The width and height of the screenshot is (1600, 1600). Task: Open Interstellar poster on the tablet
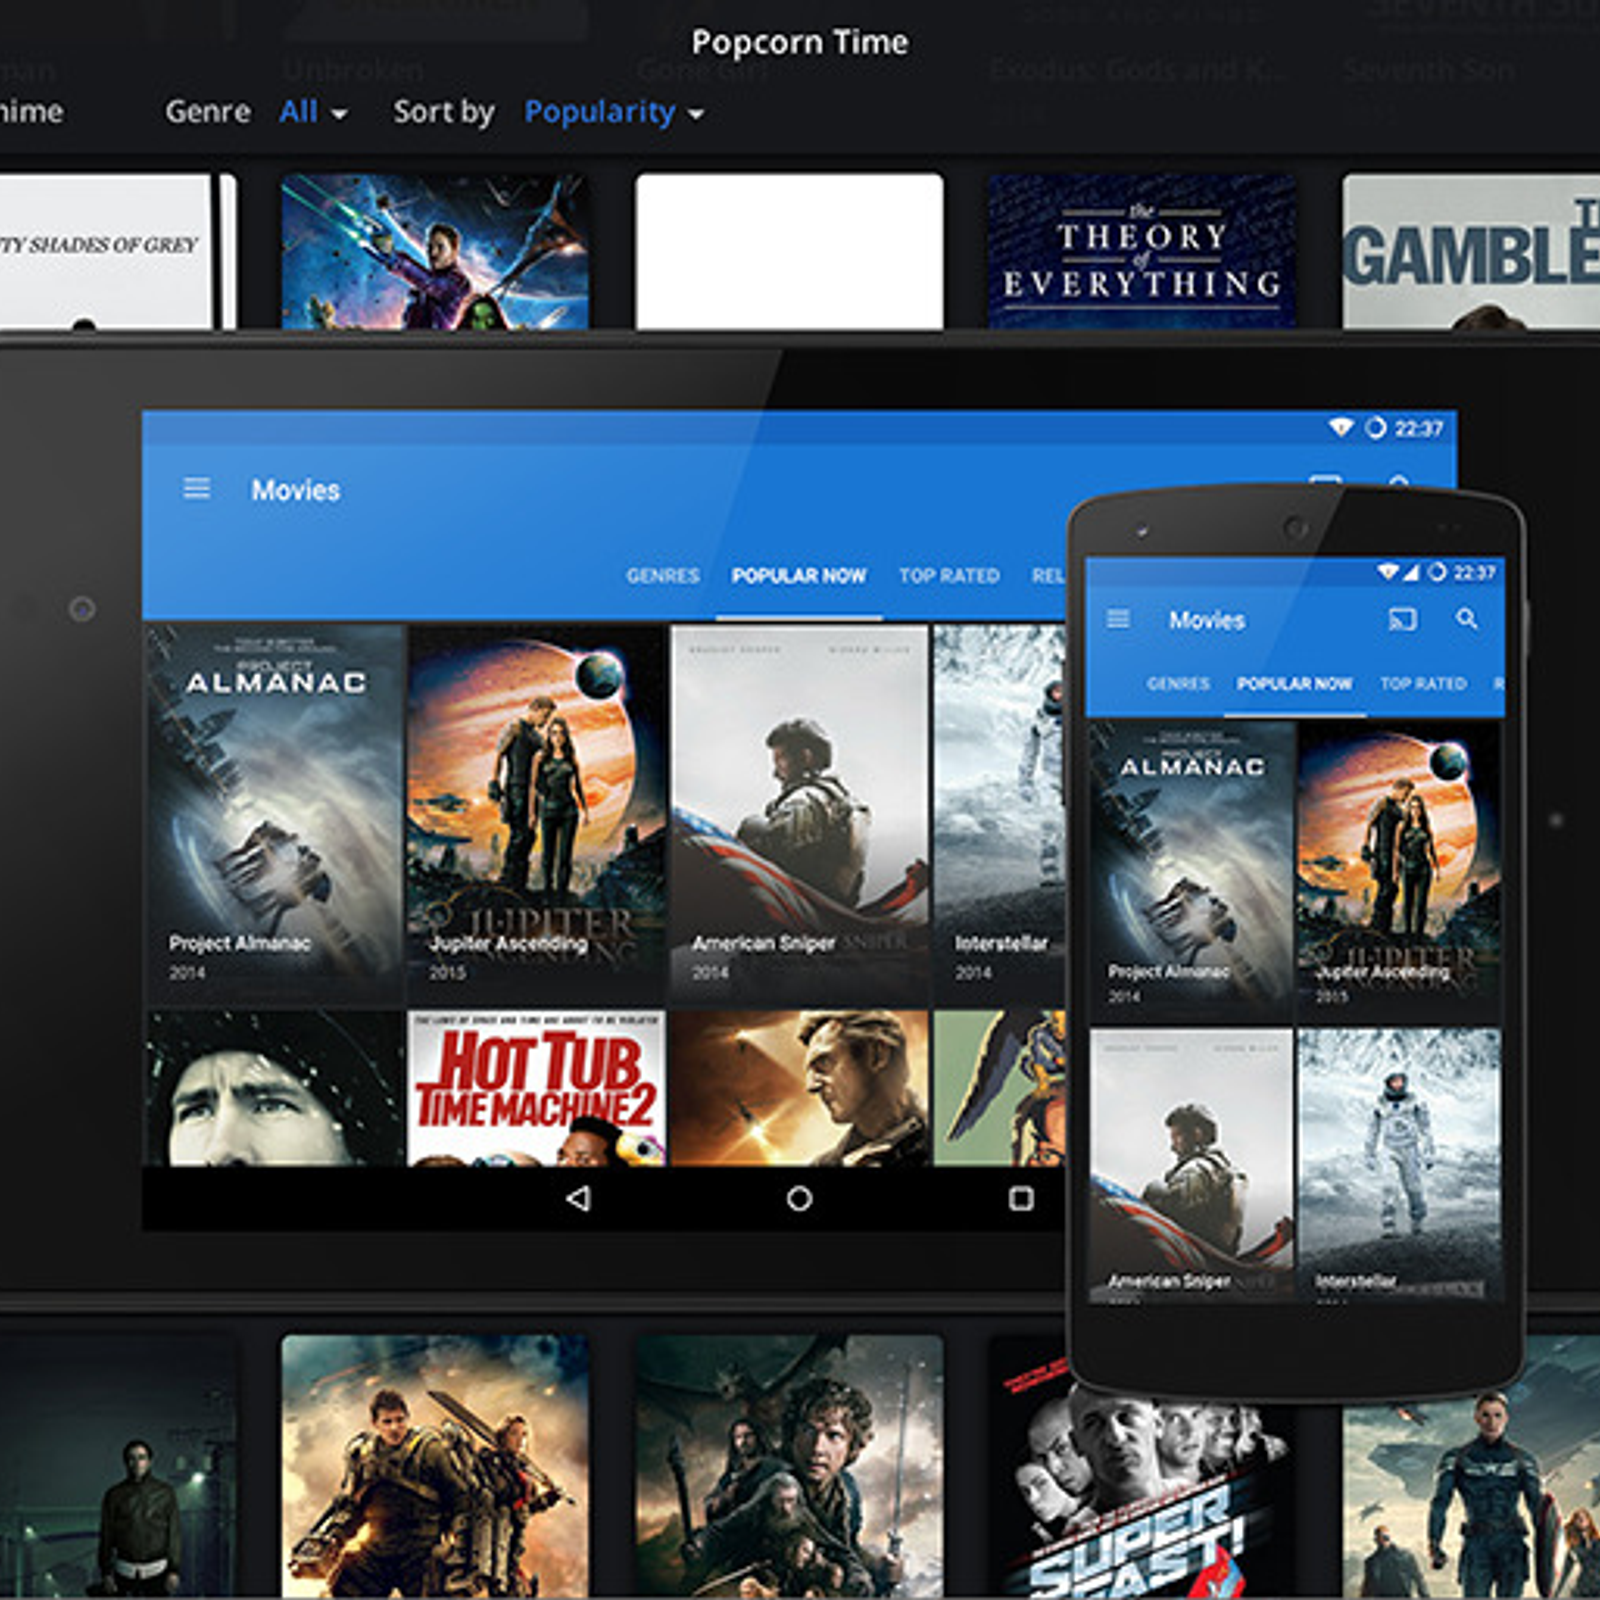point(999,814)
